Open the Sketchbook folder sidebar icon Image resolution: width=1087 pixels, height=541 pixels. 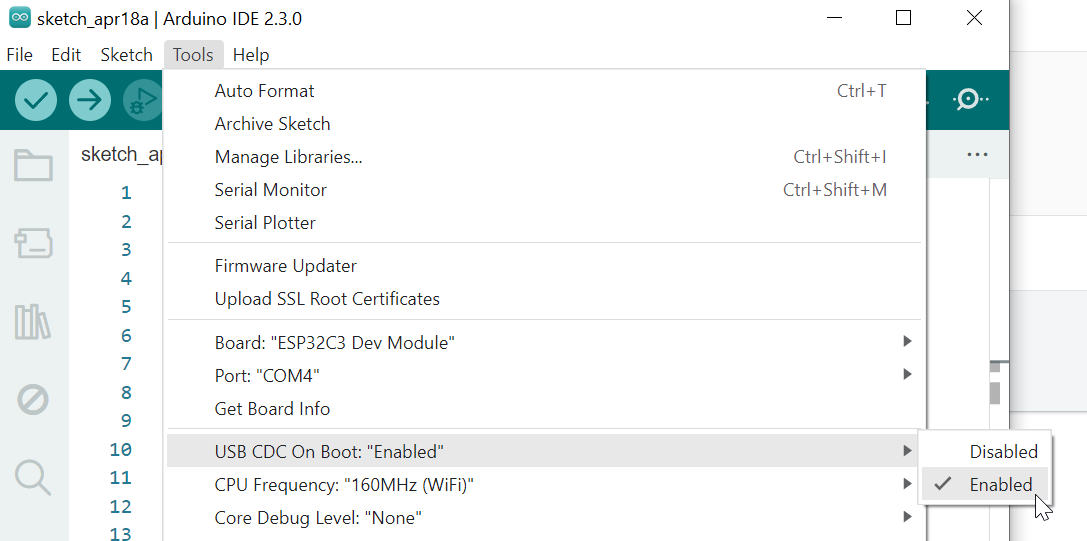point(33,166)
